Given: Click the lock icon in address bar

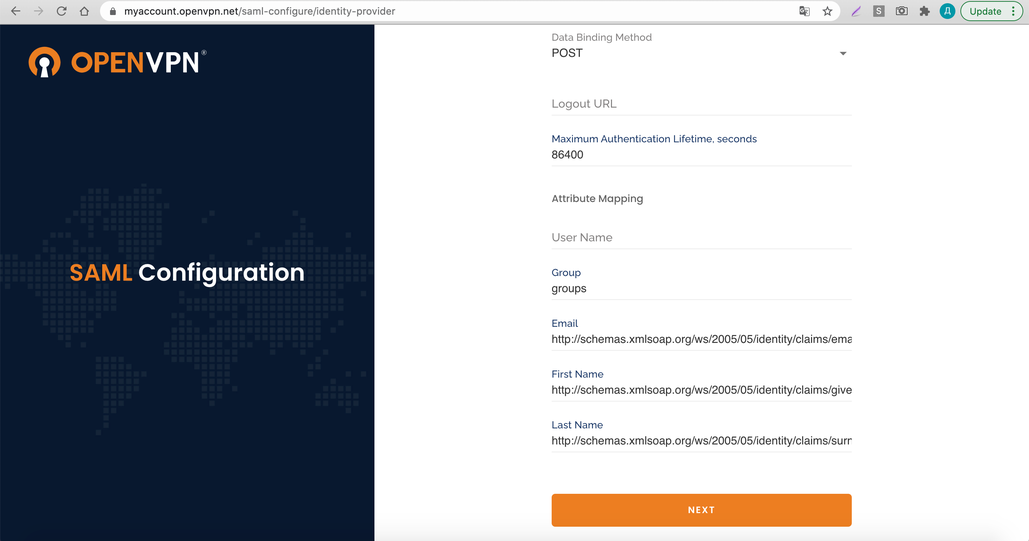Looking at the screenshot, I should pos(113,11).
